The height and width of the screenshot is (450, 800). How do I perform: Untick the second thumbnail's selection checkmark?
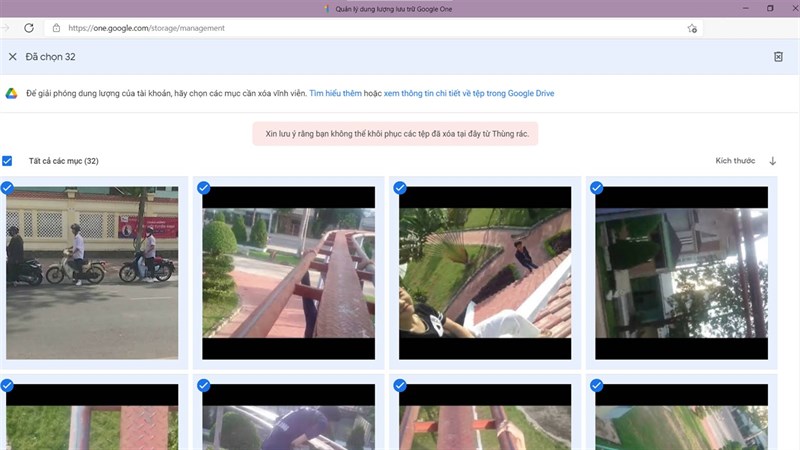(x=204, y=187)
